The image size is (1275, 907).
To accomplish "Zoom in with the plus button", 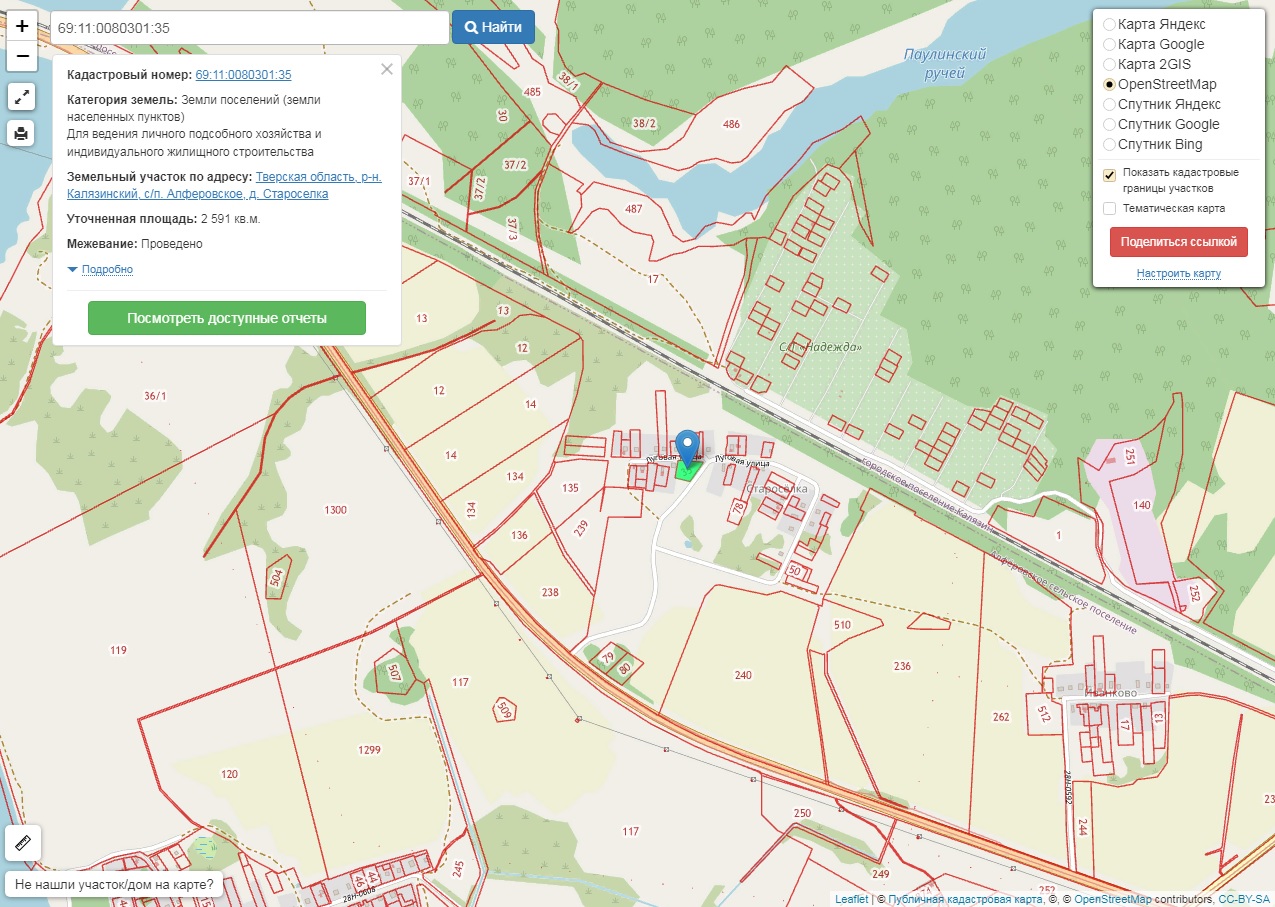I will click(22, 27).
